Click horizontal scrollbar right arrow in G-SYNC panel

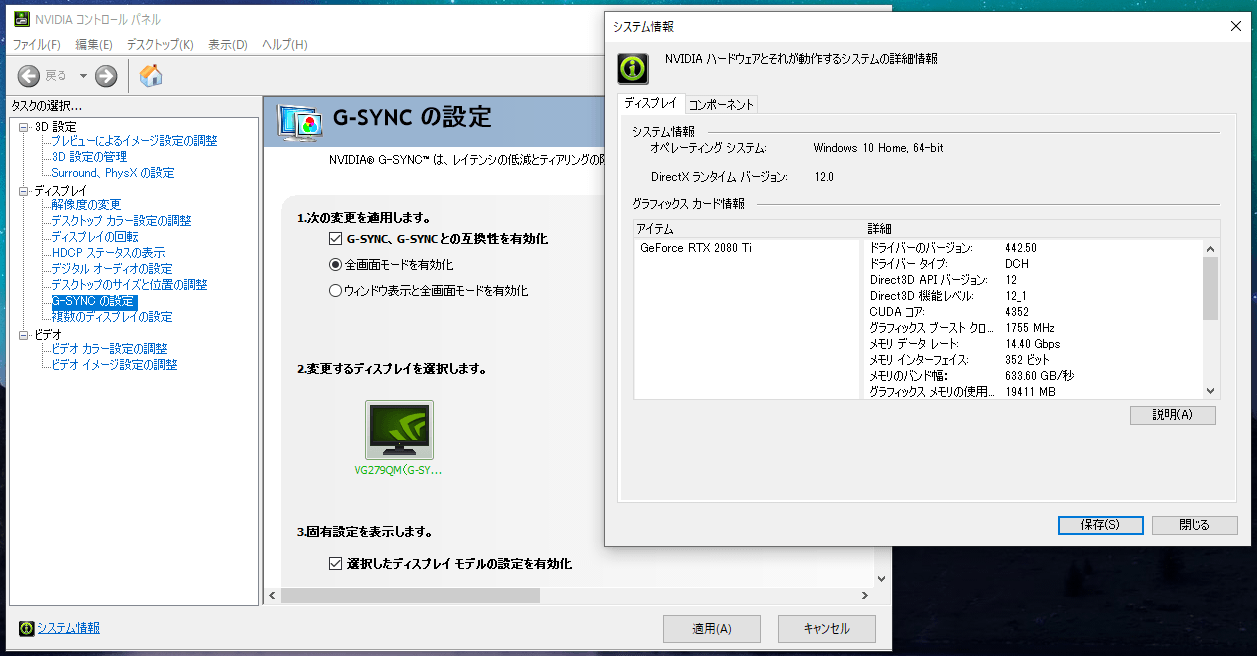click(x=864, y=595)
